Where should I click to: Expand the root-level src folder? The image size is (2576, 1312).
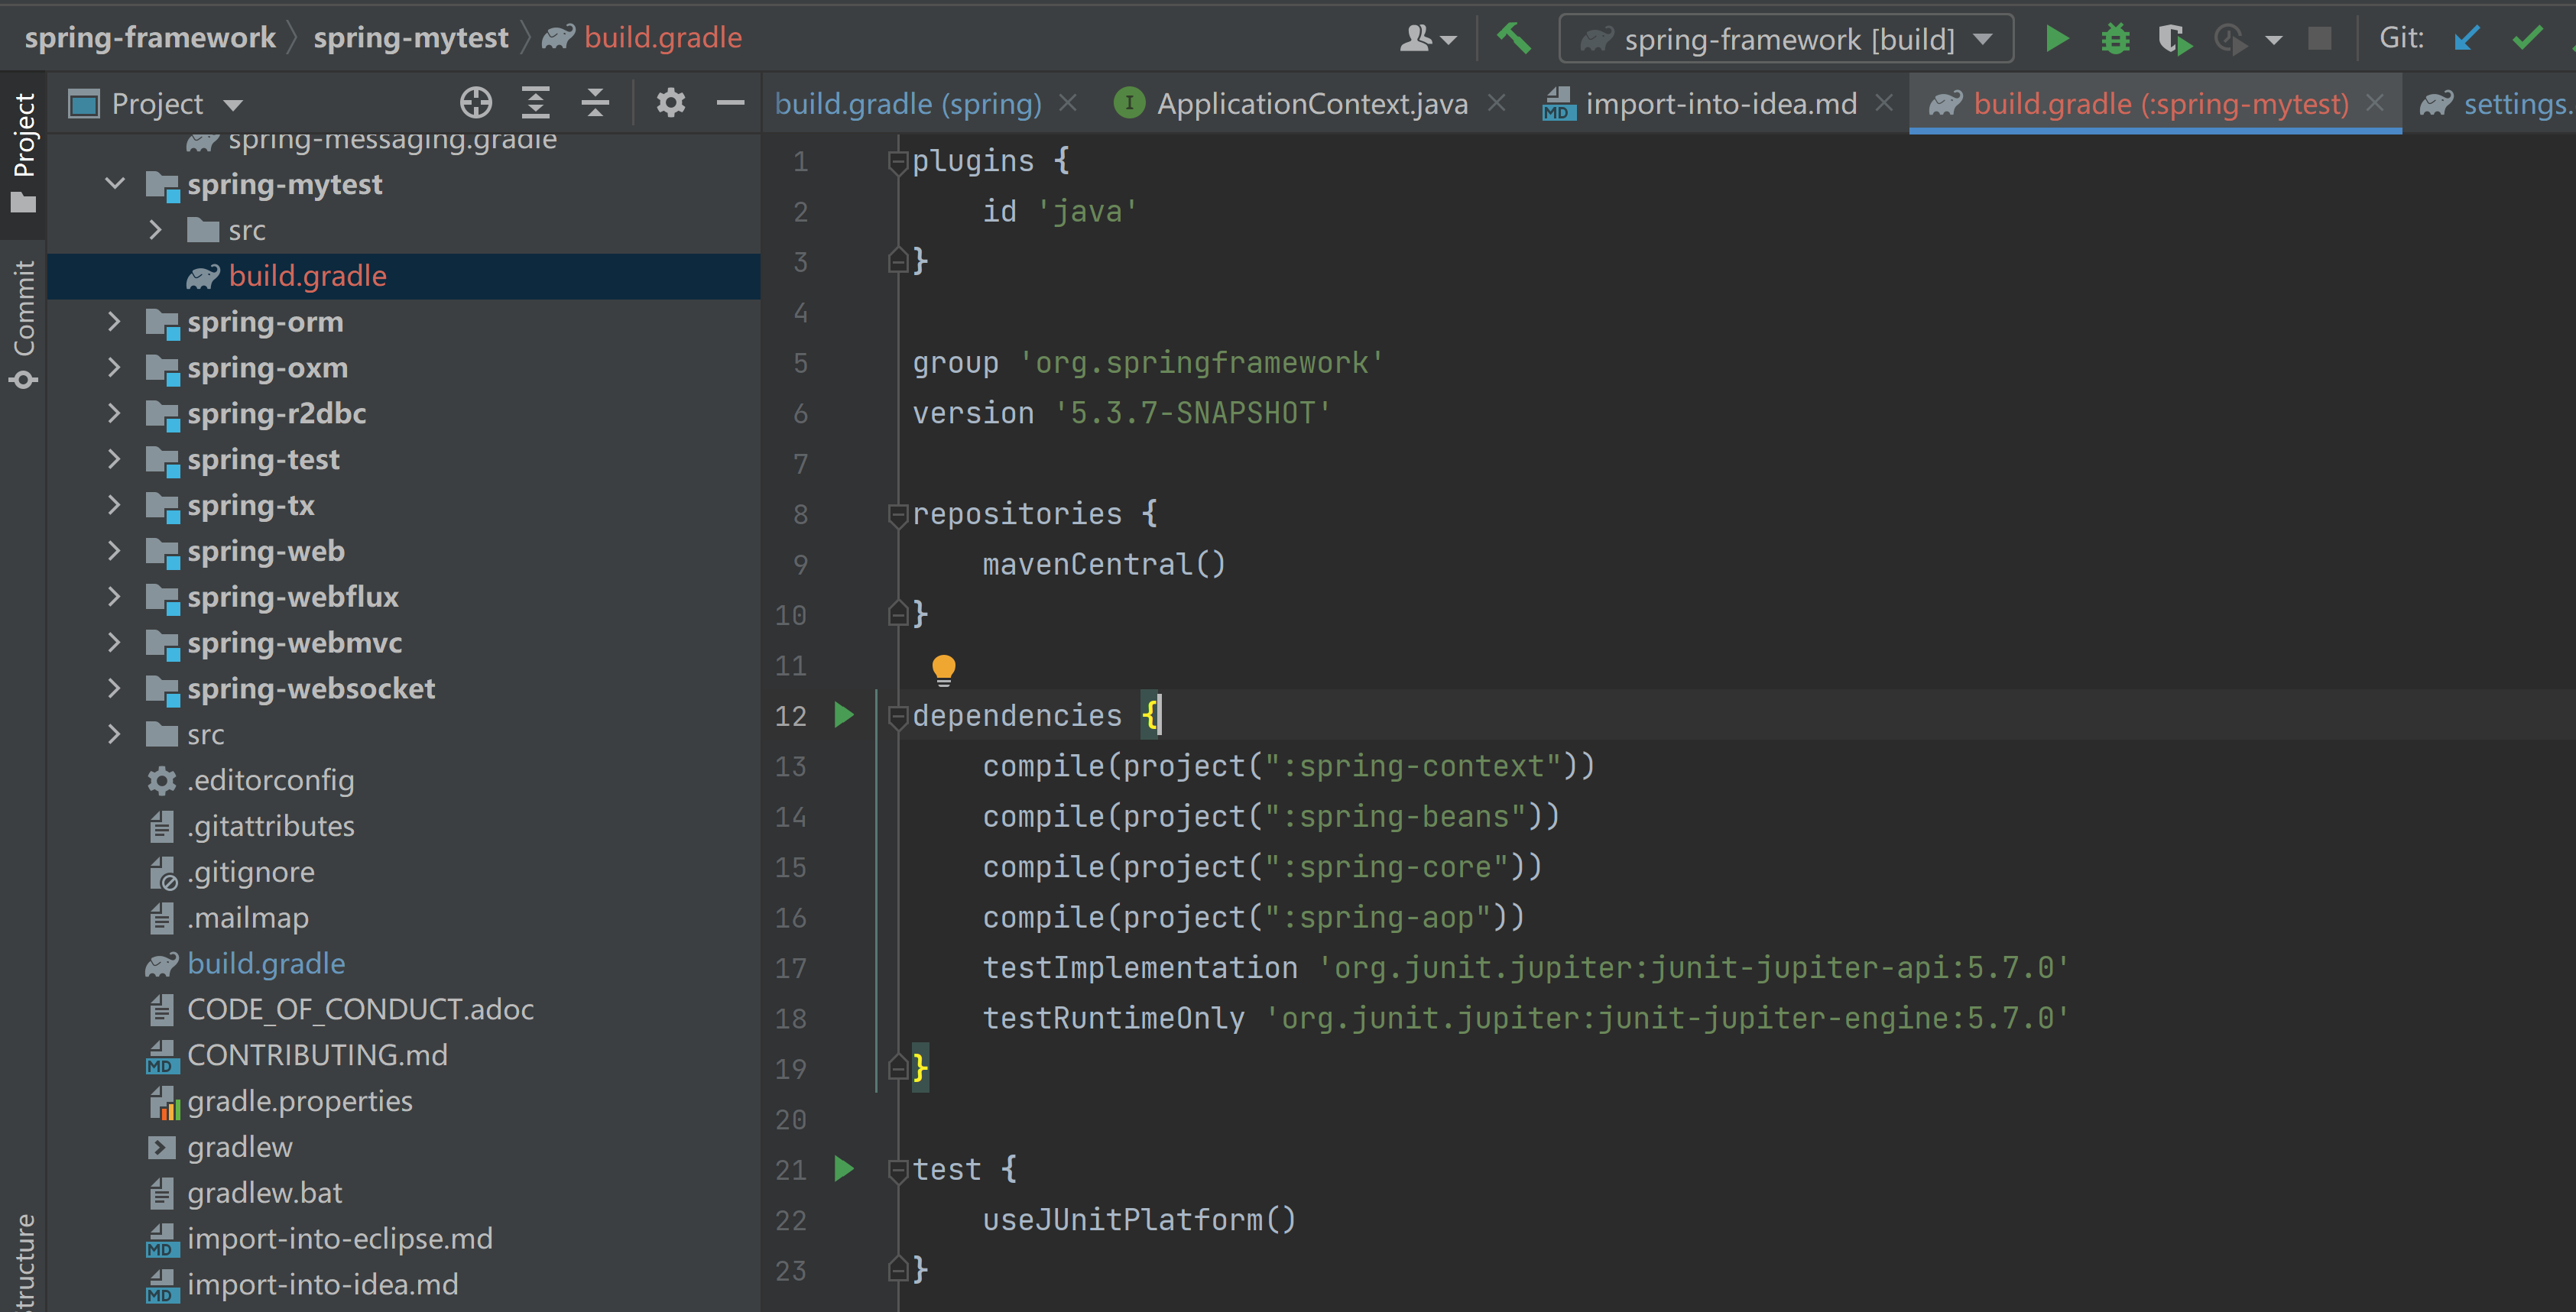[114, 734]
